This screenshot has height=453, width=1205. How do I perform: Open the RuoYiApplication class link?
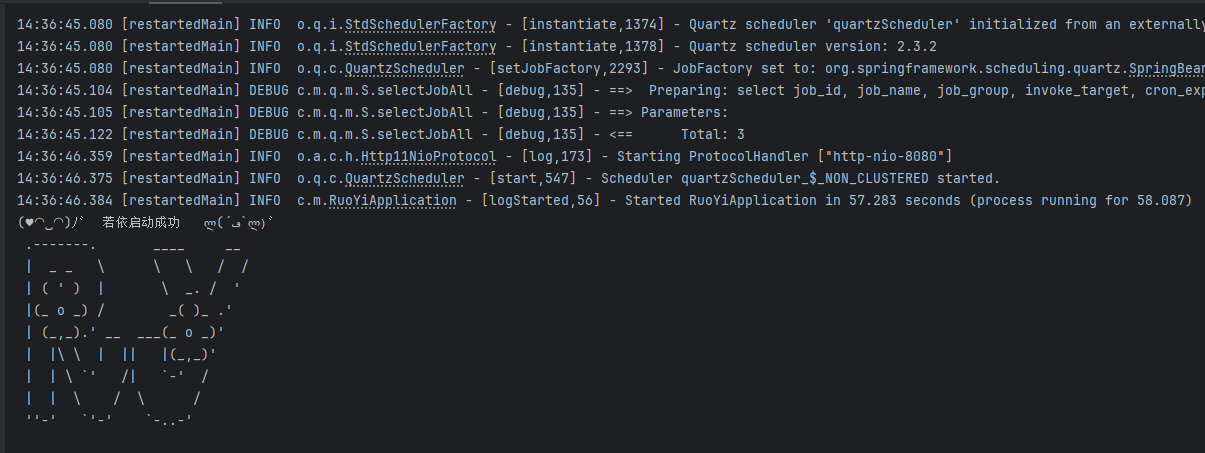(x=392, y=200)
